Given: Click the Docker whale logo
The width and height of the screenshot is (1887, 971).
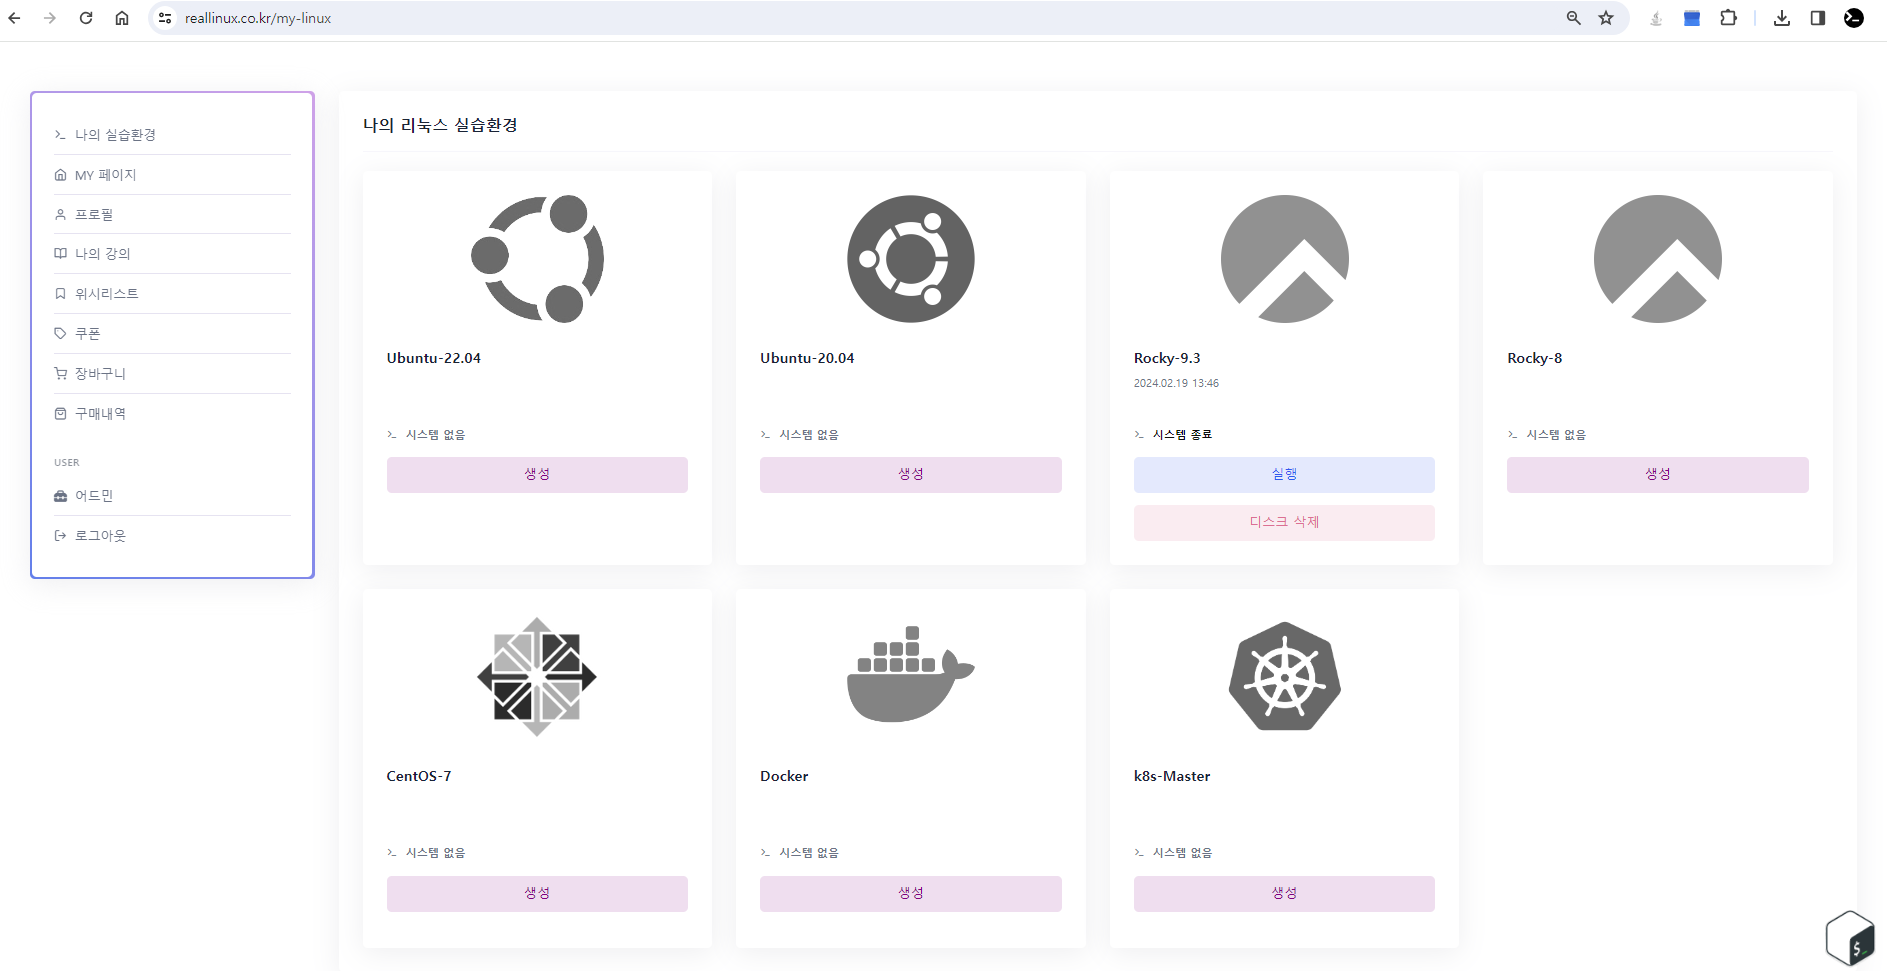Looking at the screenshot, I should click(910, 674).
